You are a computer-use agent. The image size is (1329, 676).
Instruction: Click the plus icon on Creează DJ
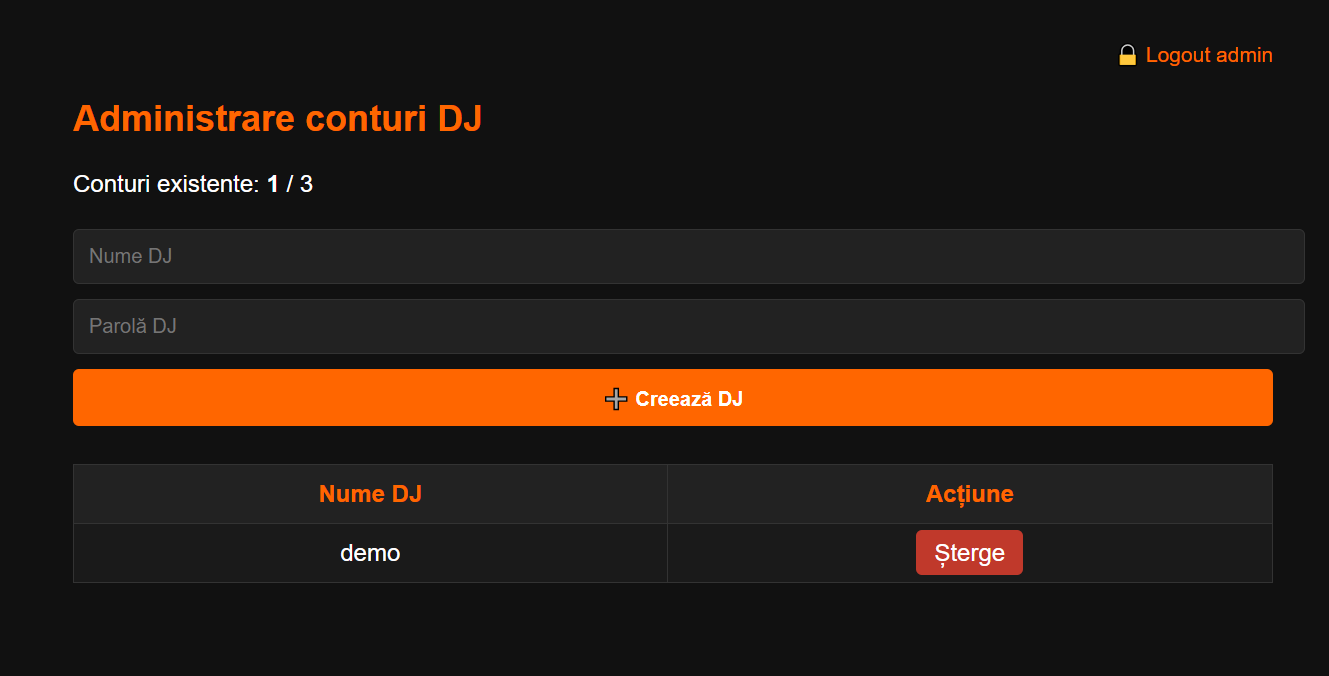[616, 399]
